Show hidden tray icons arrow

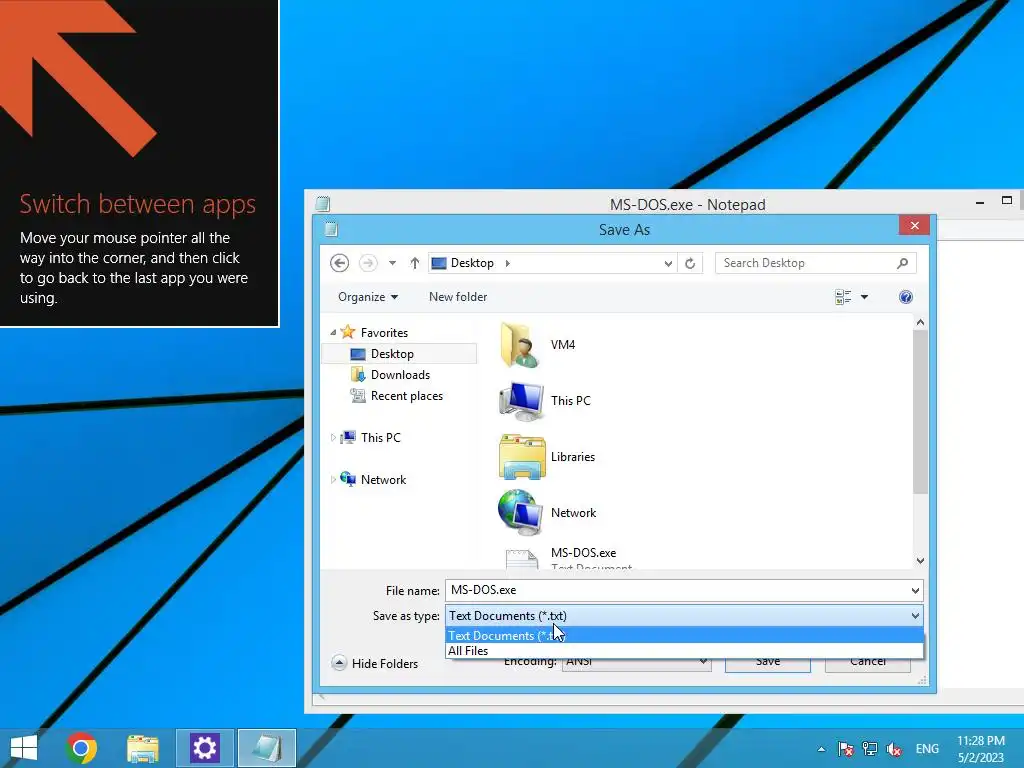pos(821,749)
